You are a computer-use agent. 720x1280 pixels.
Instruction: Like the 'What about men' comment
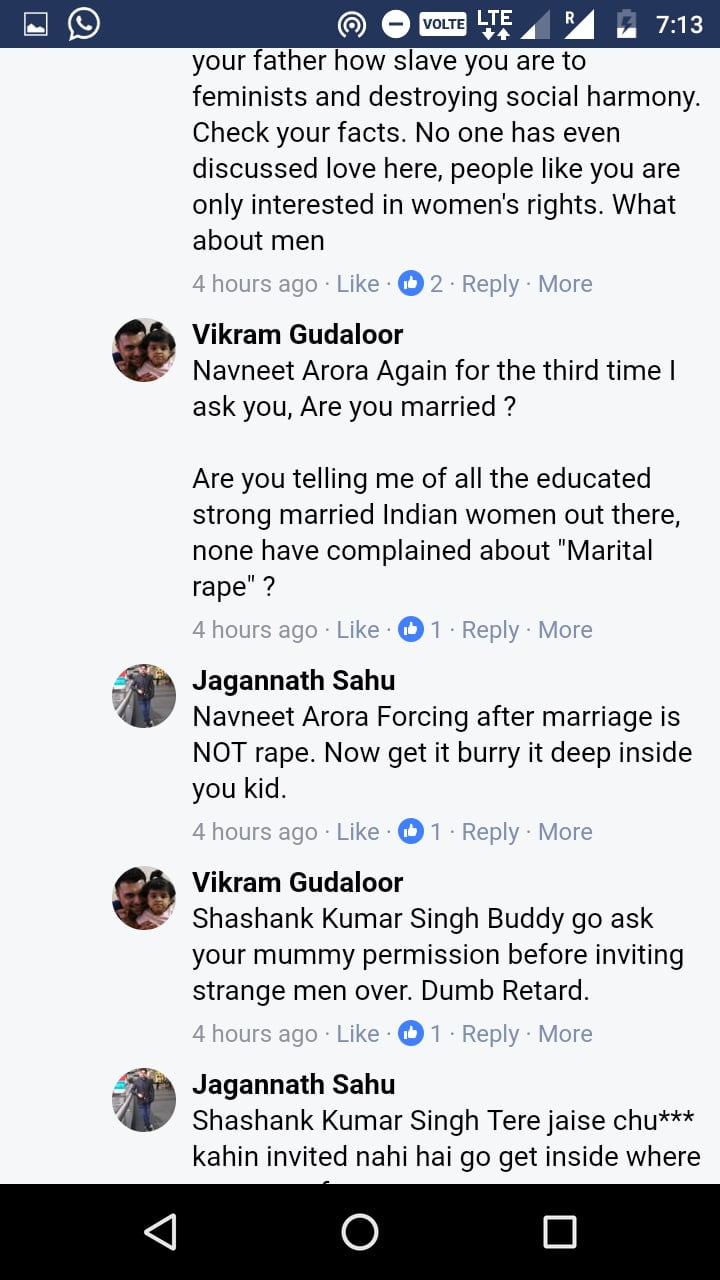coord(357,284)
